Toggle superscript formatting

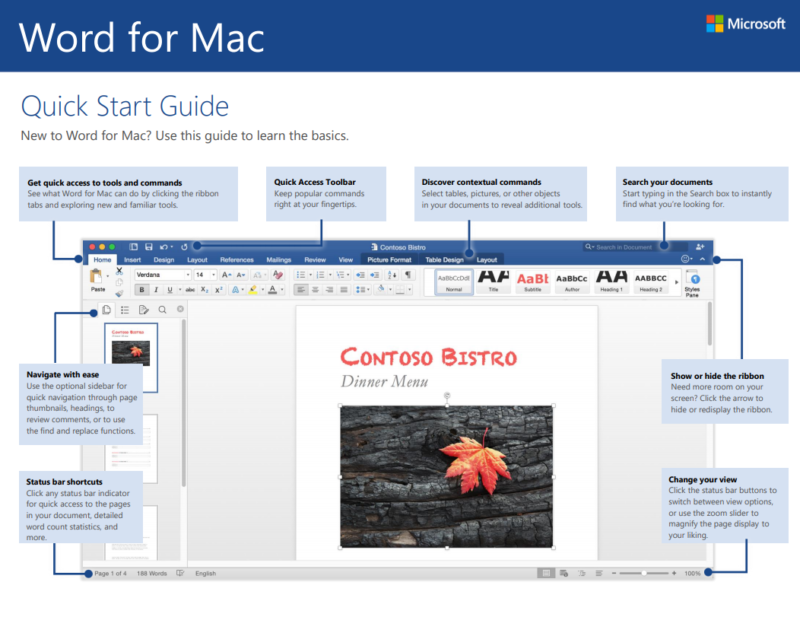pyautogui.click(x=218, y=289)
